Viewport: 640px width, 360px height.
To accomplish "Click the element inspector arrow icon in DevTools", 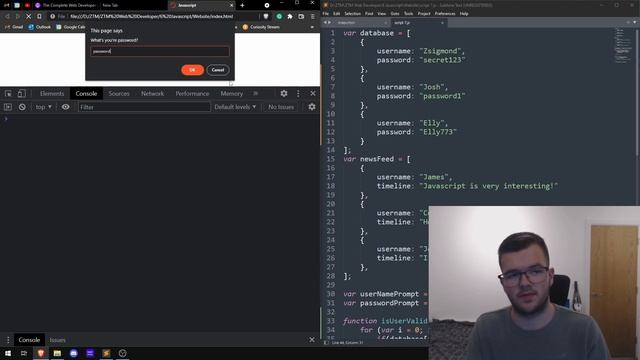I will pyautogui.click(x=8, y=93).
